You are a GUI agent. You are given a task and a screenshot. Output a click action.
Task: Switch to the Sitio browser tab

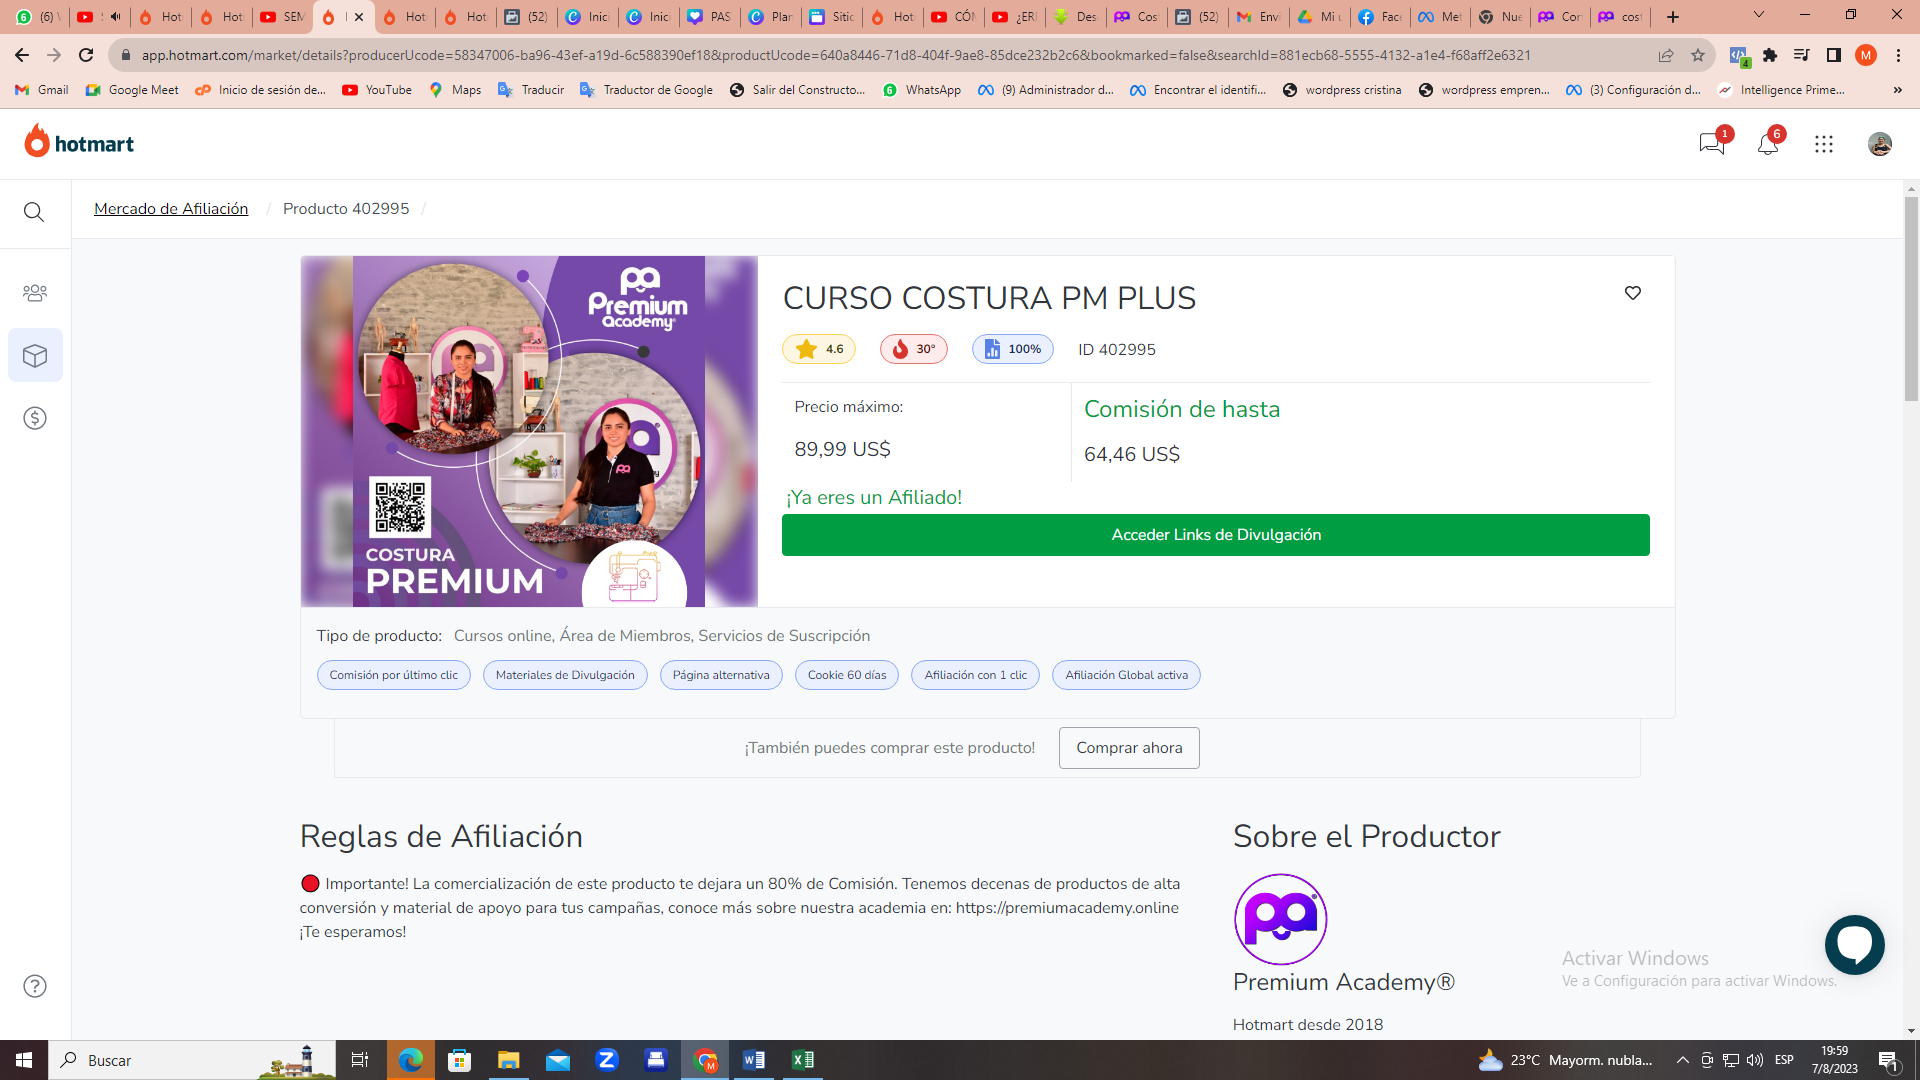coord(832,17)
